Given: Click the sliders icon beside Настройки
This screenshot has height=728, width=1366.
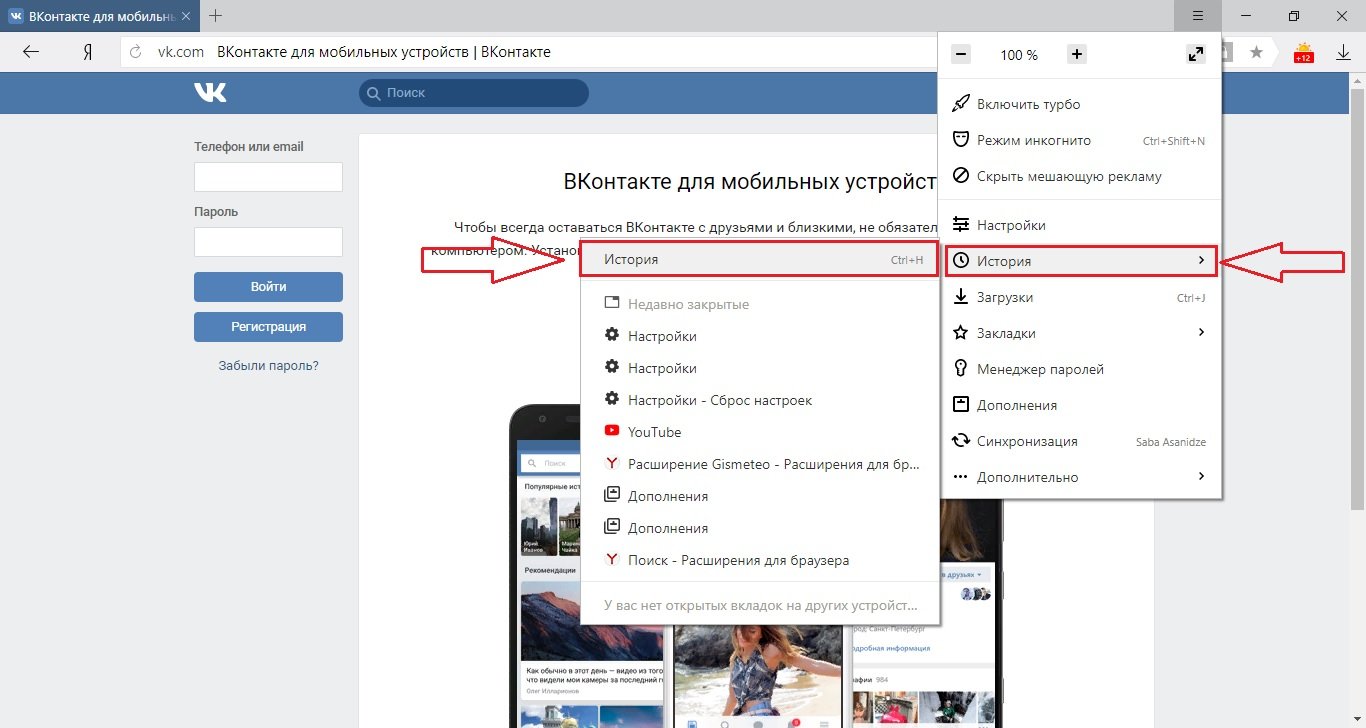Looking at the screenshot, I should click(961, 225).
